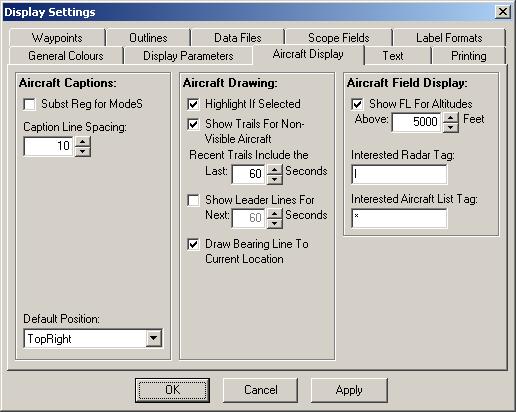Enable Show Leader Lines For Next checkbox

coord(193,200)
